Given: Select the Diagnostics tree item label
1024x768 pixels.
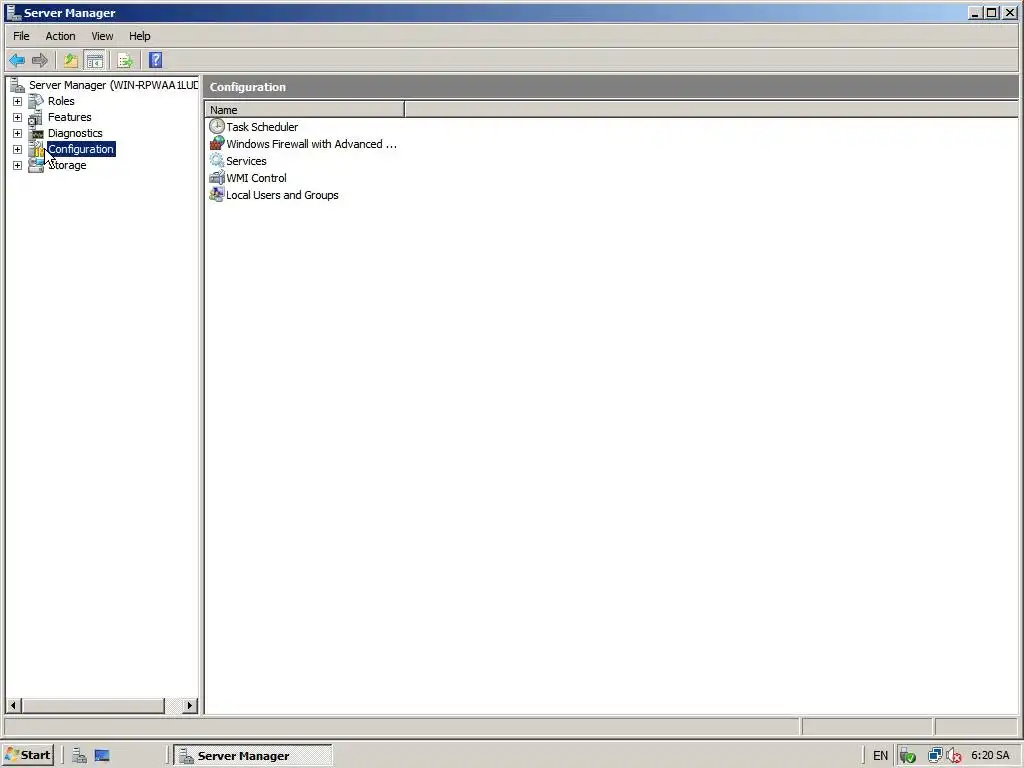Looking at the screenshot, I should point(75,133).
